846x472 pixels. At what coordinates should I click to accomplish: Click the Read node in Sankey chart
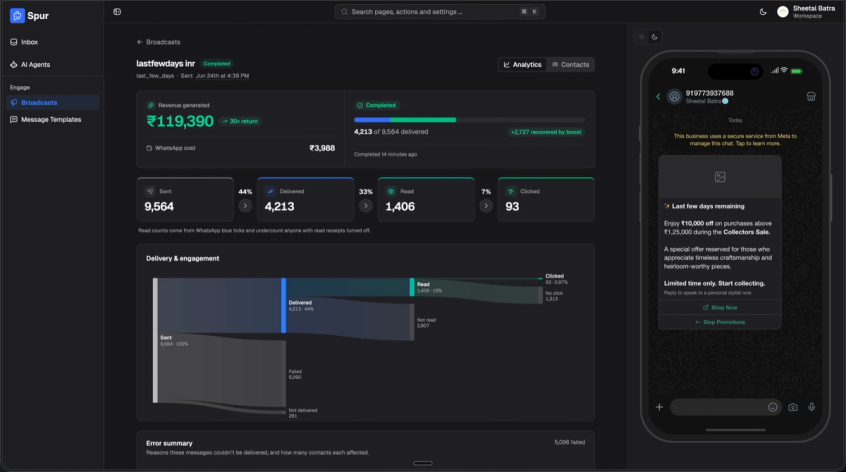tap(412, 287)
